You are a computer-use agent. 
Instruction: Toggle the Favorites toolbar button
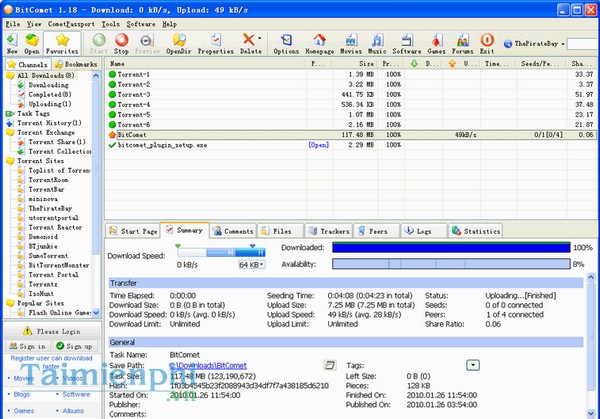pos(62,43)
